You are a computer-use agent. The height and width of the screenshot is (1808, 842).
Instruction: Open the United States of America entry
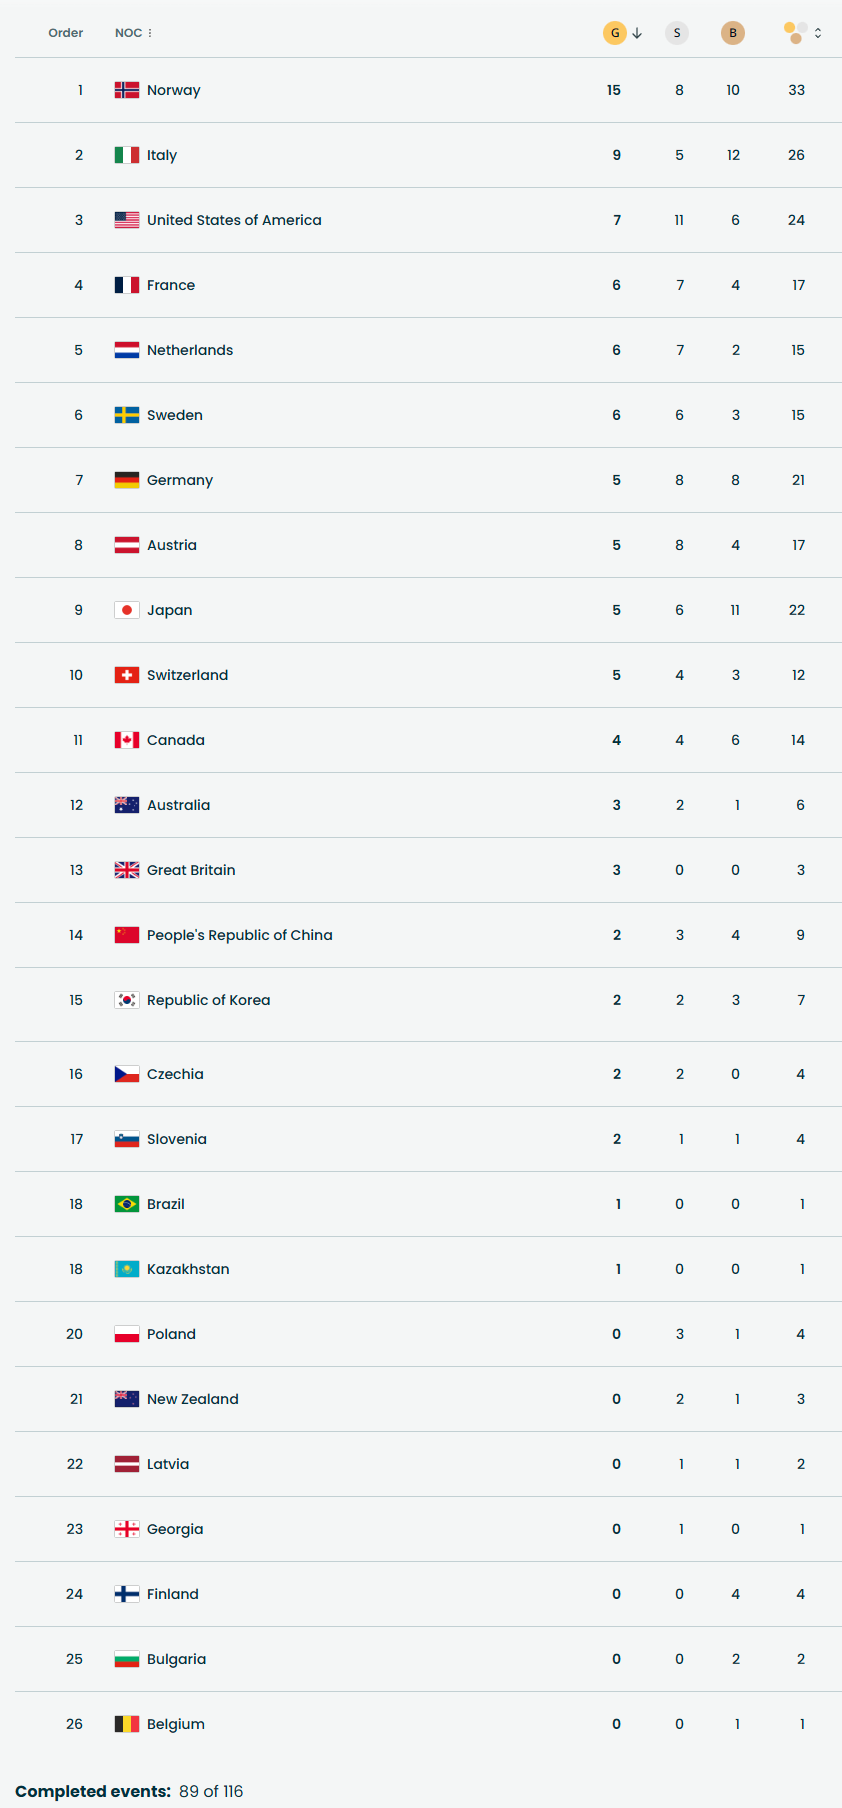point(234,220)
